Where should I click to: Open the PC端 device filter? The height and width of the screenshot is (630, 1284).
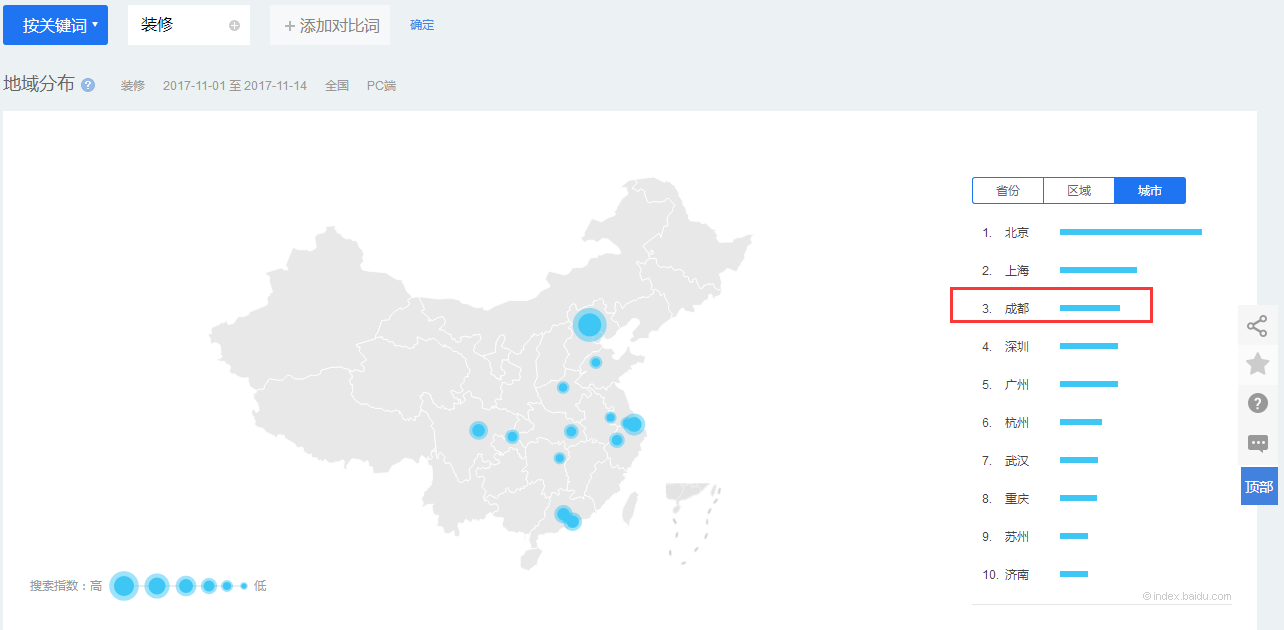coord(381,86)
